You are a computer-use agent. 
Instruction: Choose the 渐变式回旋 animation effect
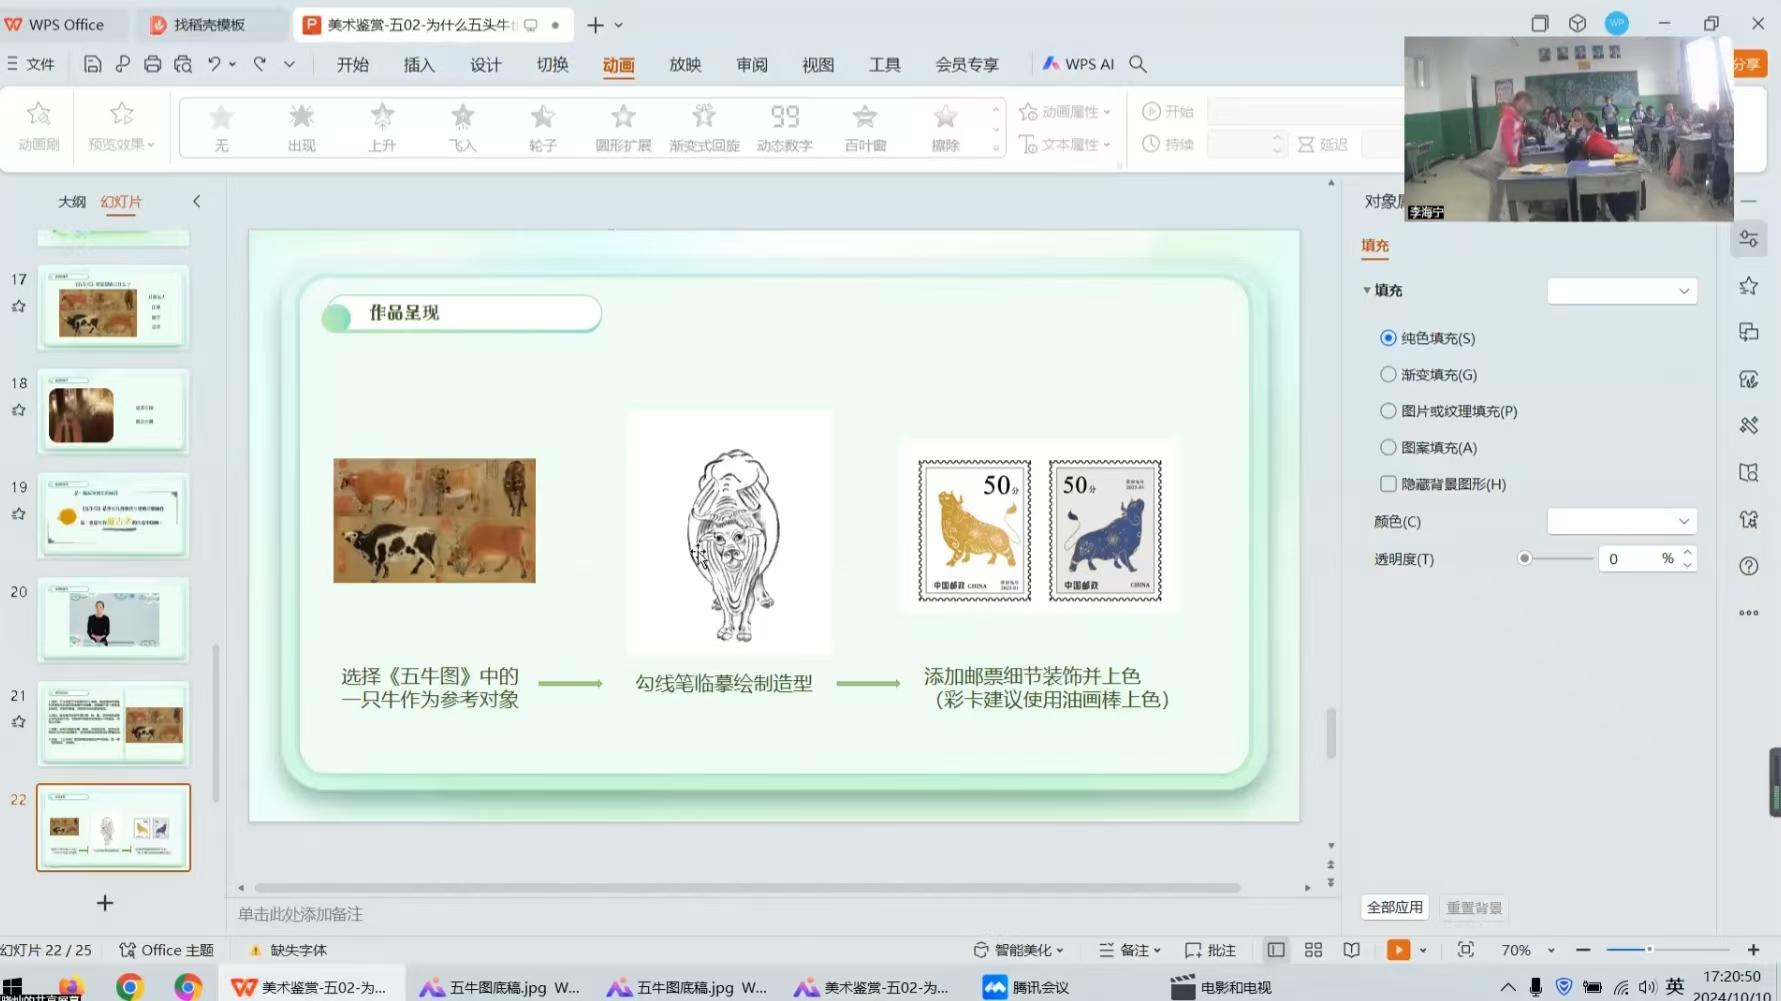[x=704, y=128]
